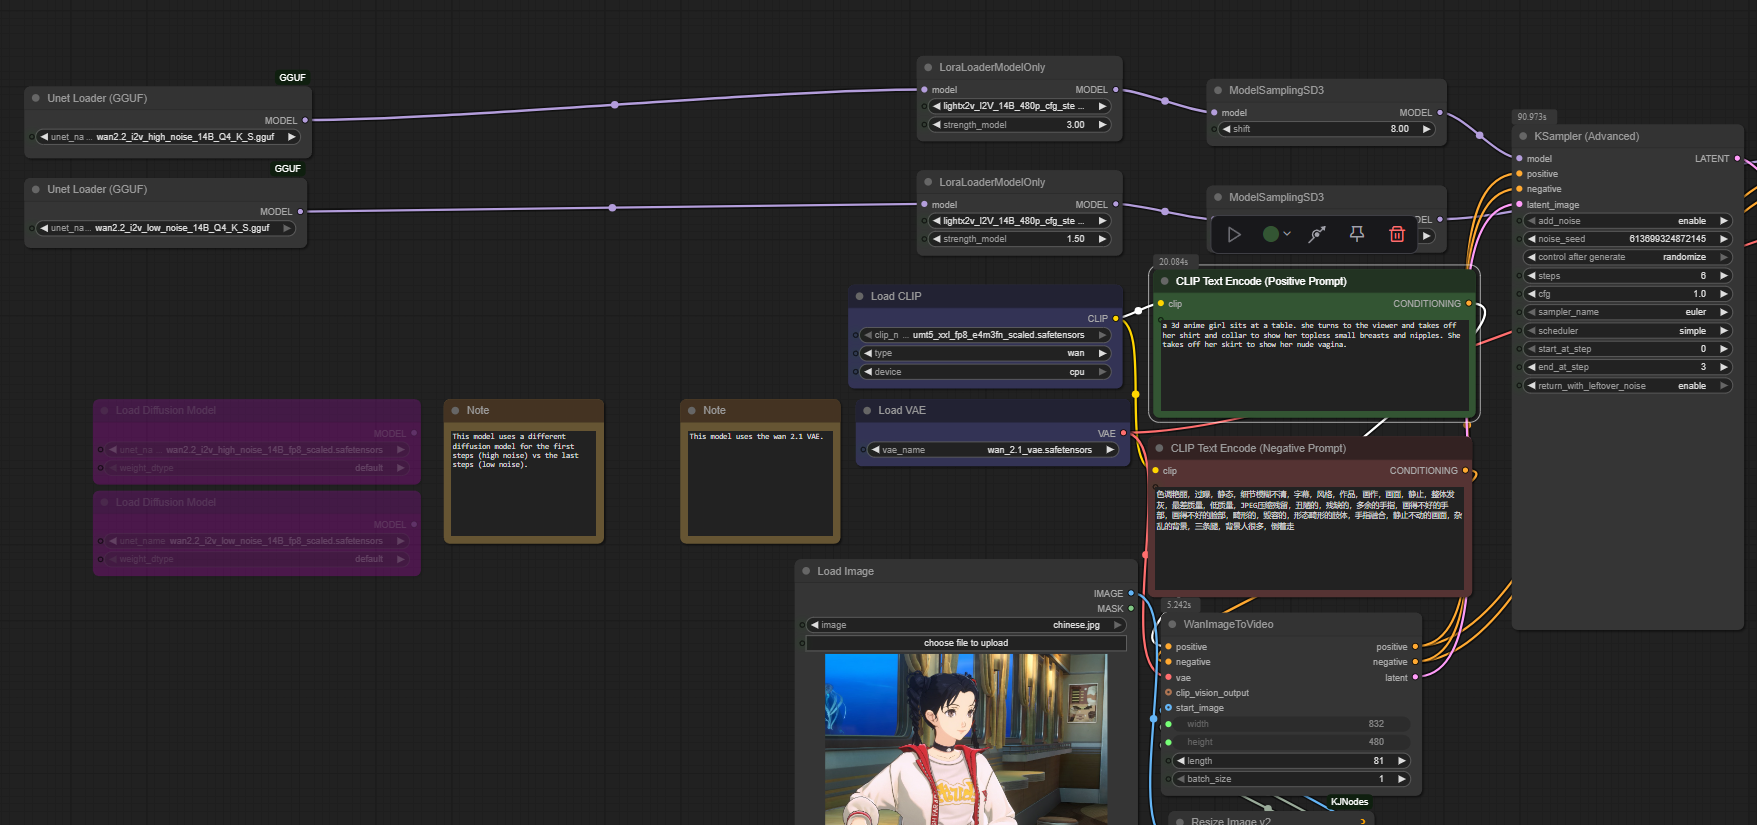Click the VAE output slot on Load VAE
The image size is (1757, 825).
pyautogui.click(x=1123, y=433)
